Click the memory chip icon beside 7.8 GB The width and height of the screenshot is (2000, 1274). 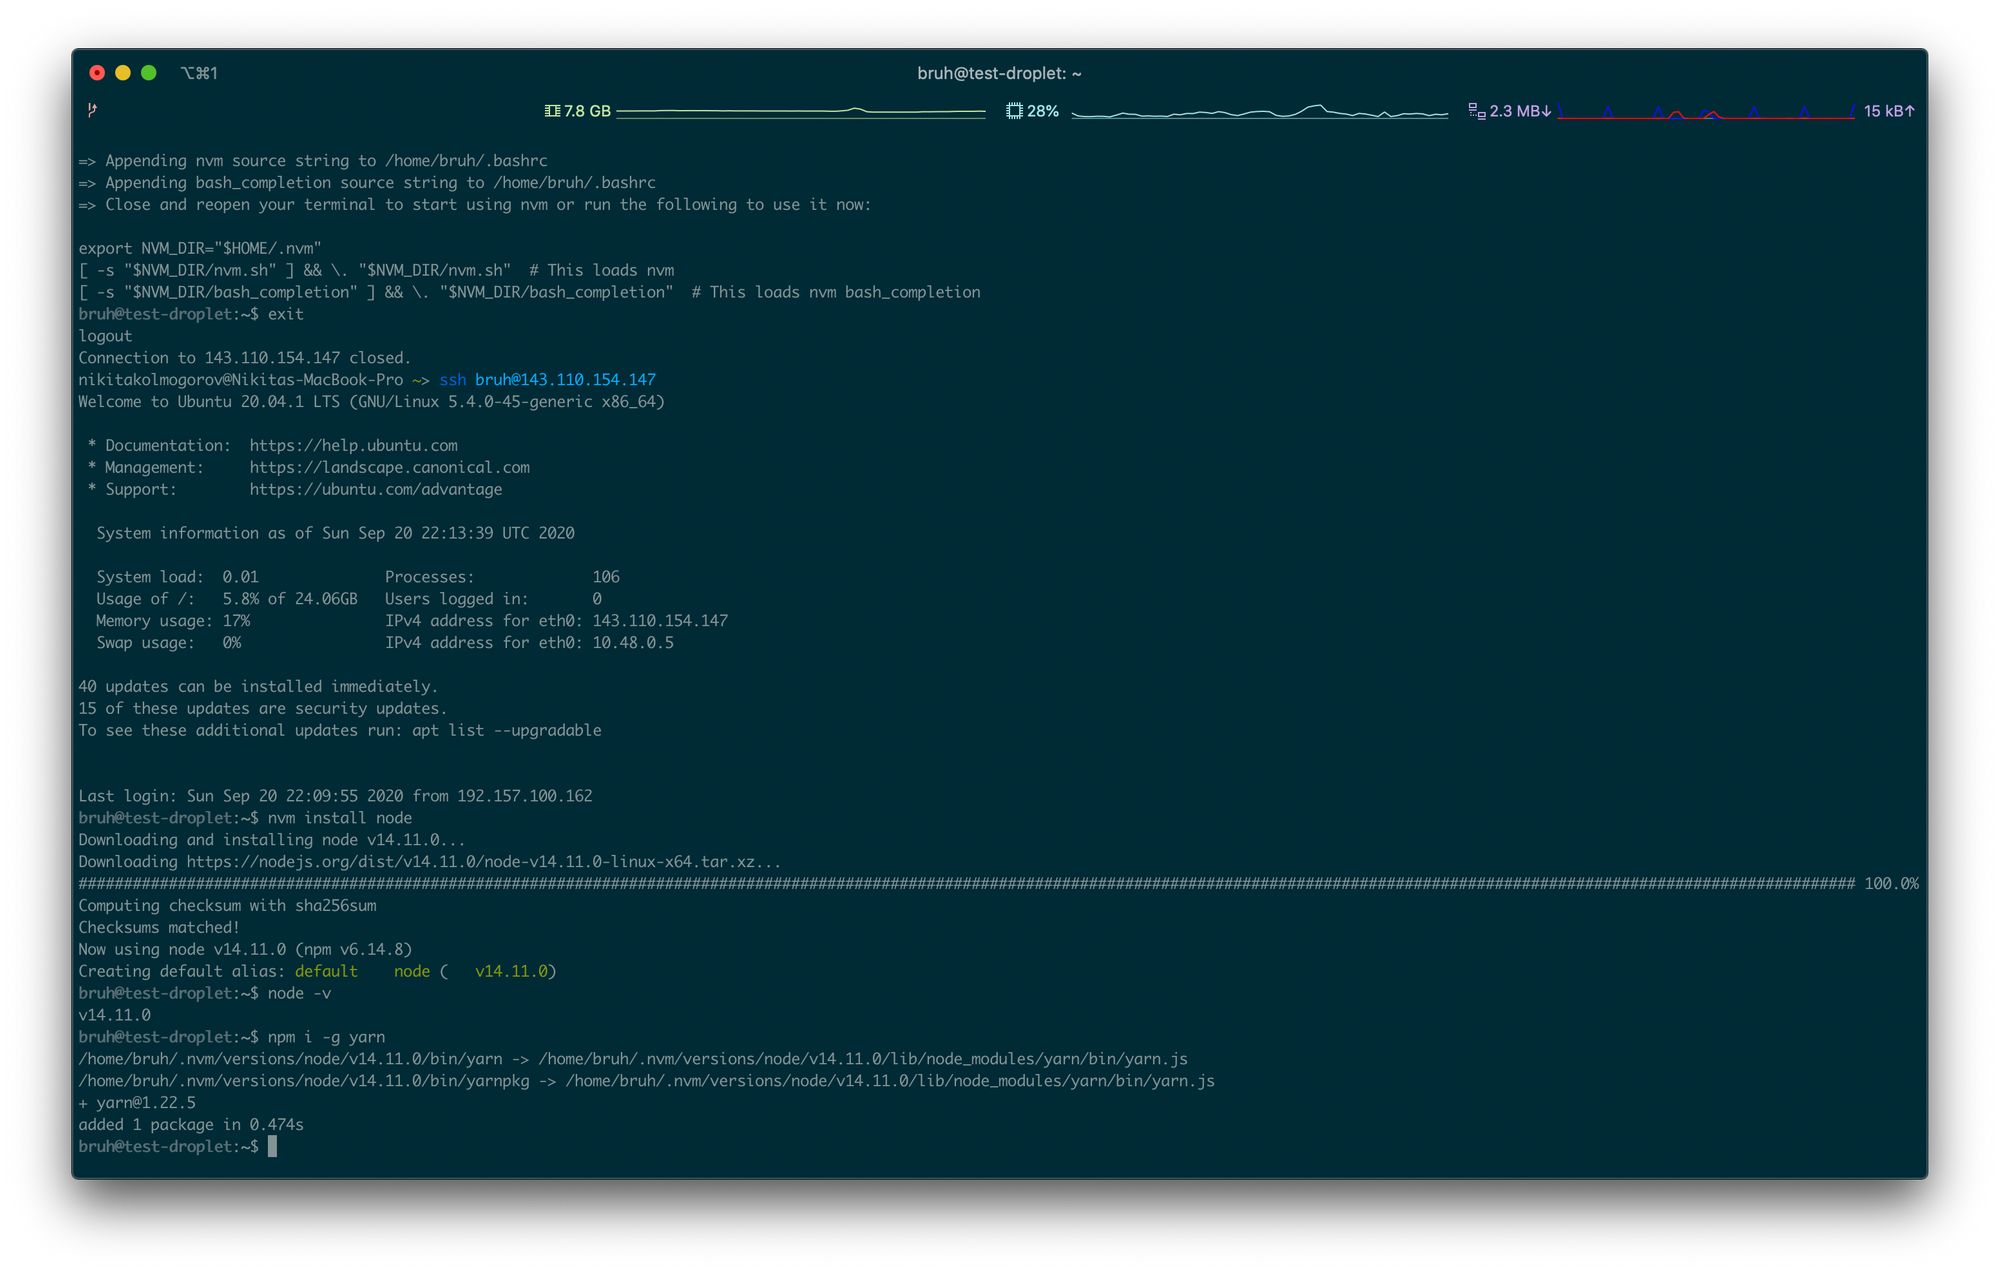(551, 110)
